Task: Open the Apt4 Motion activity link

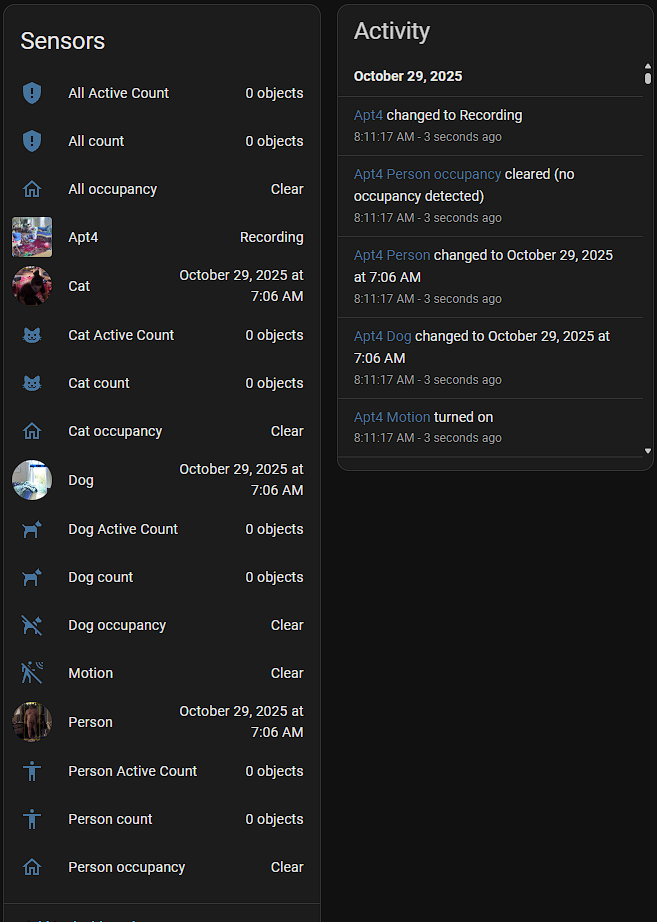Action: 392,417
